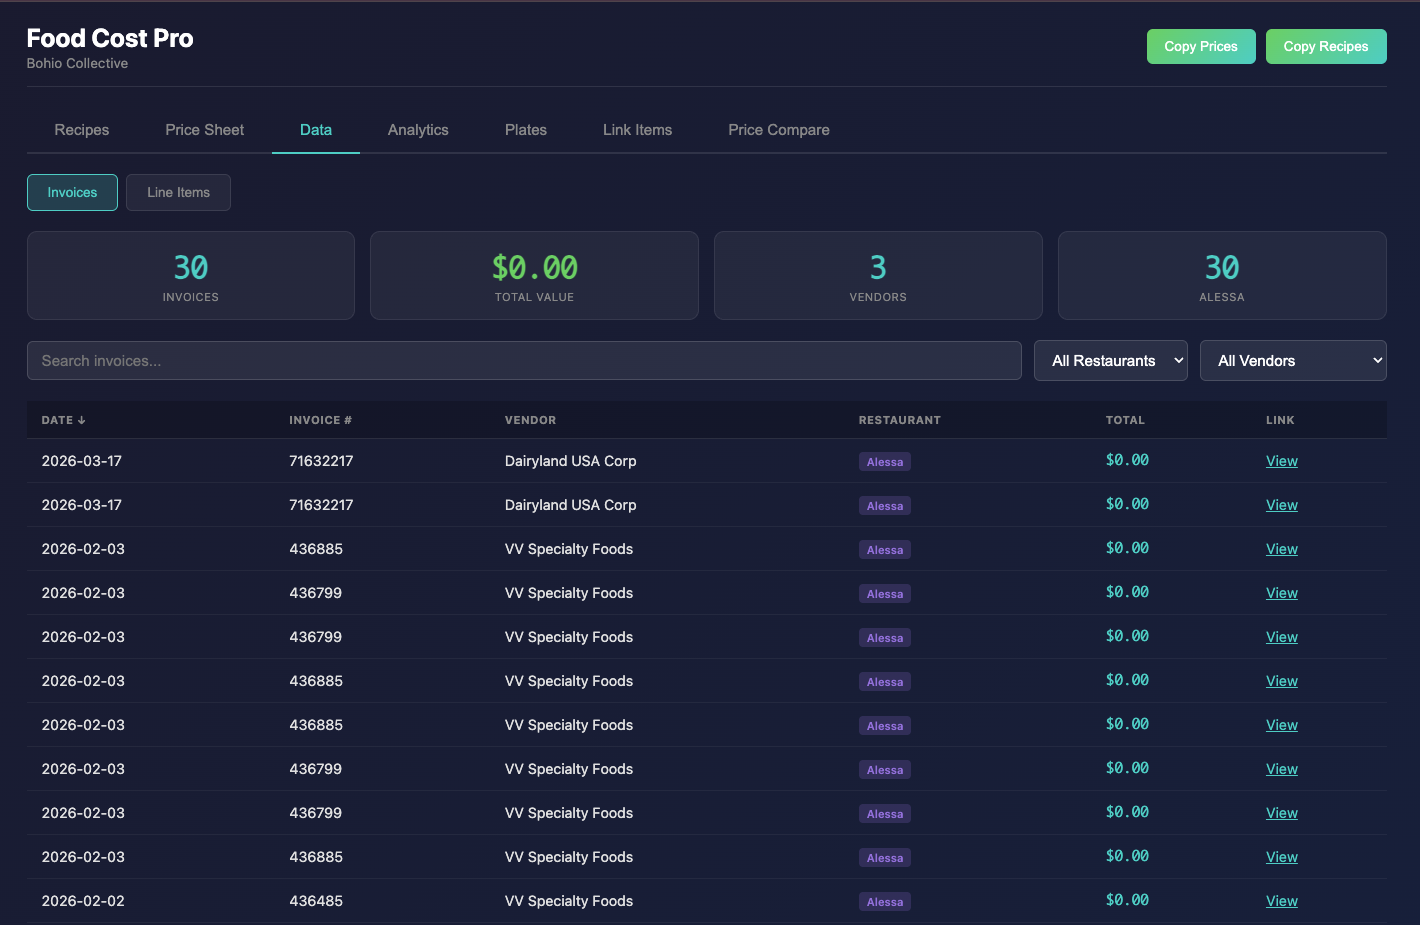This screenshot has height=925, width=1420.
Task: Expand the All Vendors dropdown
Action: [x=1294, y=361]
